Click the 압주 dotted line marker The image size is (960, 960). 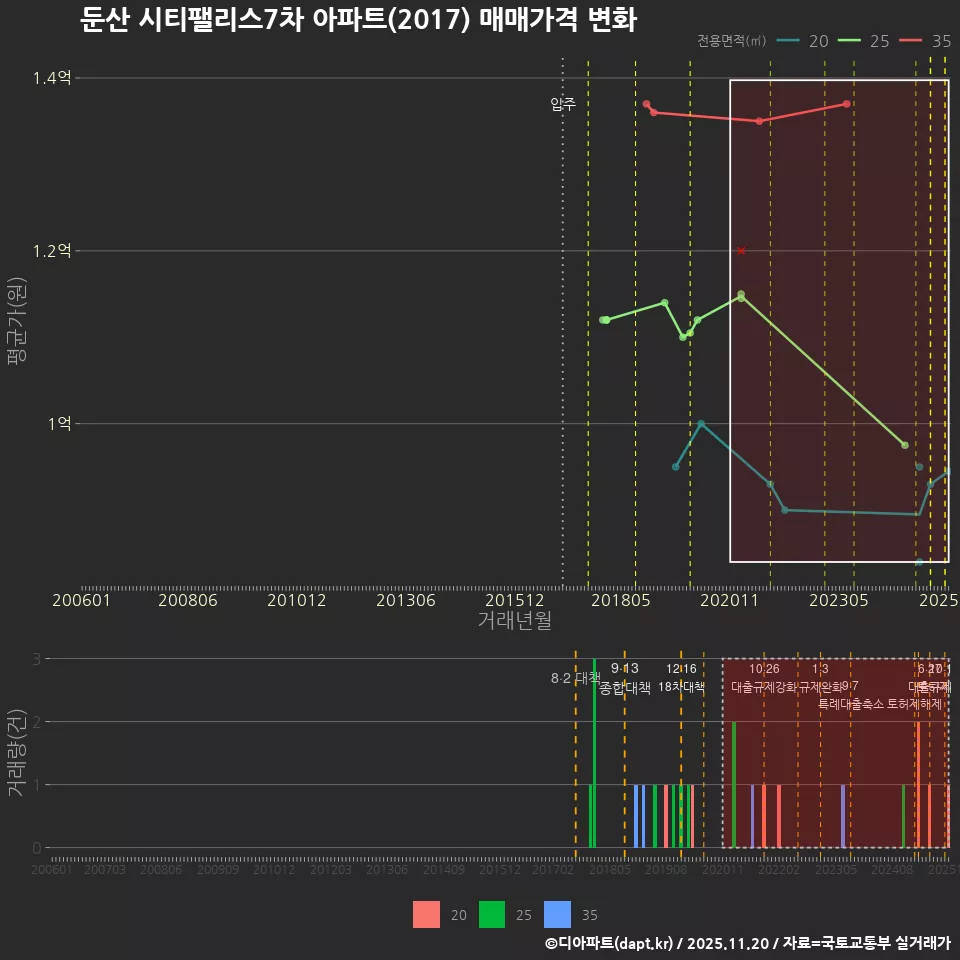coord(561,101)
